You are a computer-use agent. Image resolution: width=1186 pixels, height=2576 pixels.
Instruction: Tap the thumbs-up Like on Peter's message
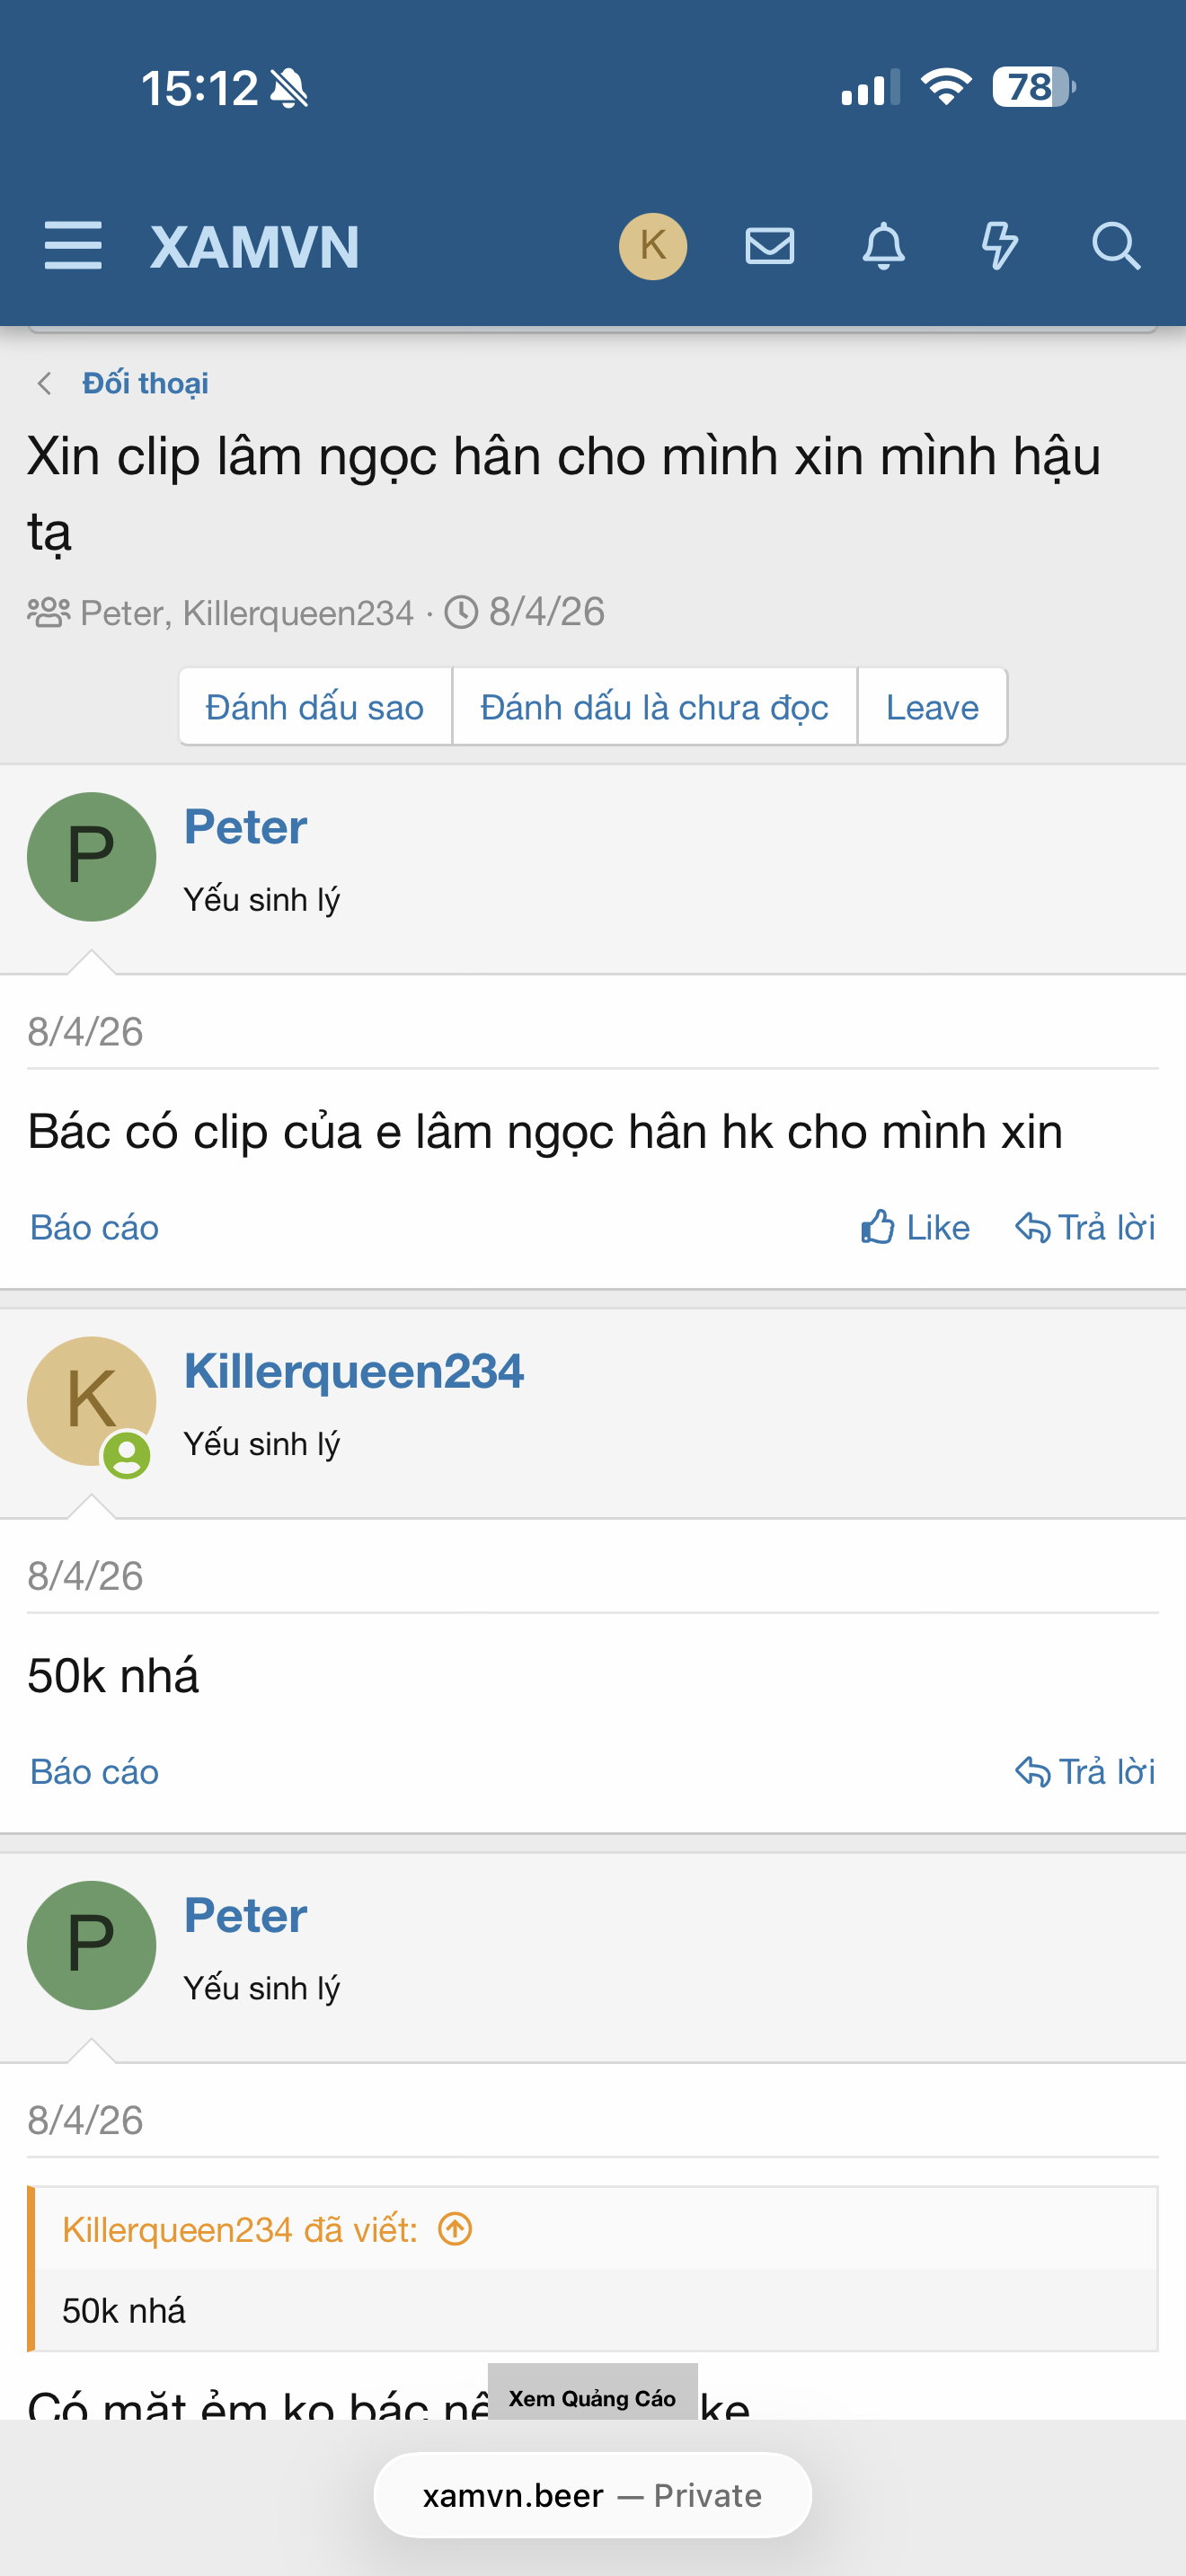(x=915, y=1227)
